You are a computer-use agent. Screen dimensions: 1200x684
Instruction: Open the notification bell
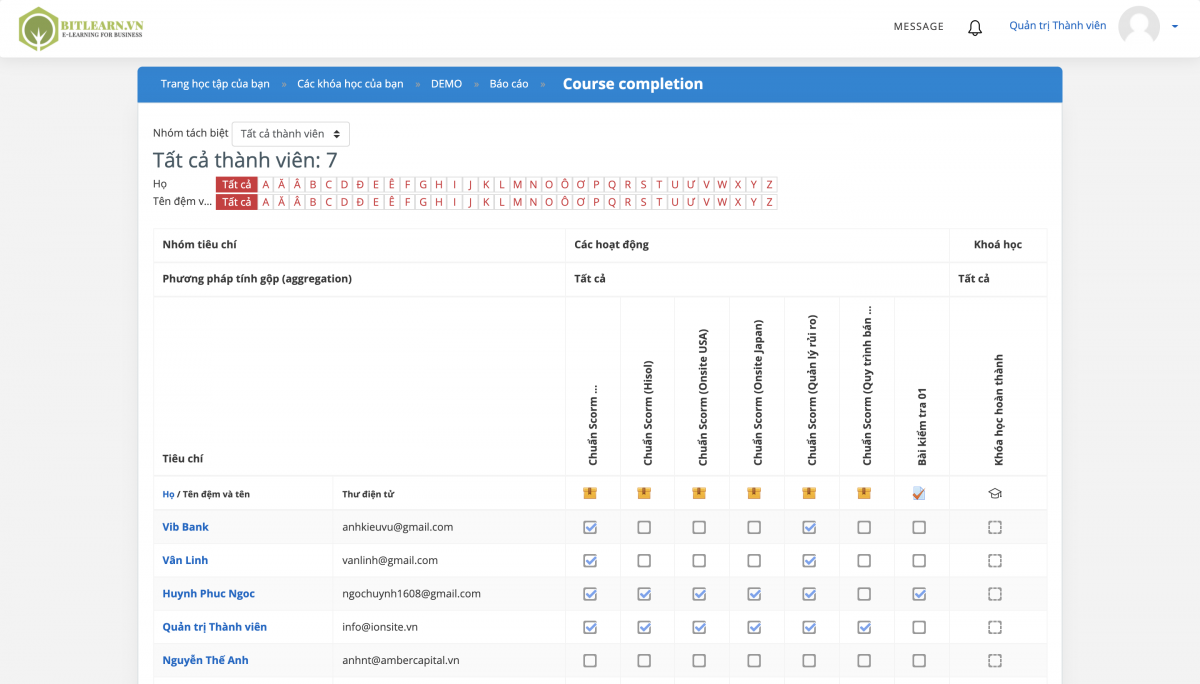tap(975, 27)
